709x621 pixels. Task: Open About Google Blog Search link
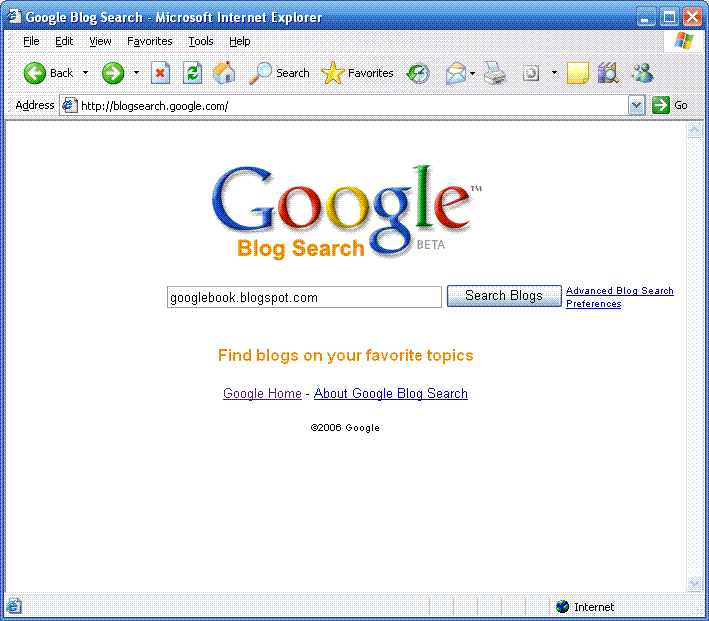[391, 393]
